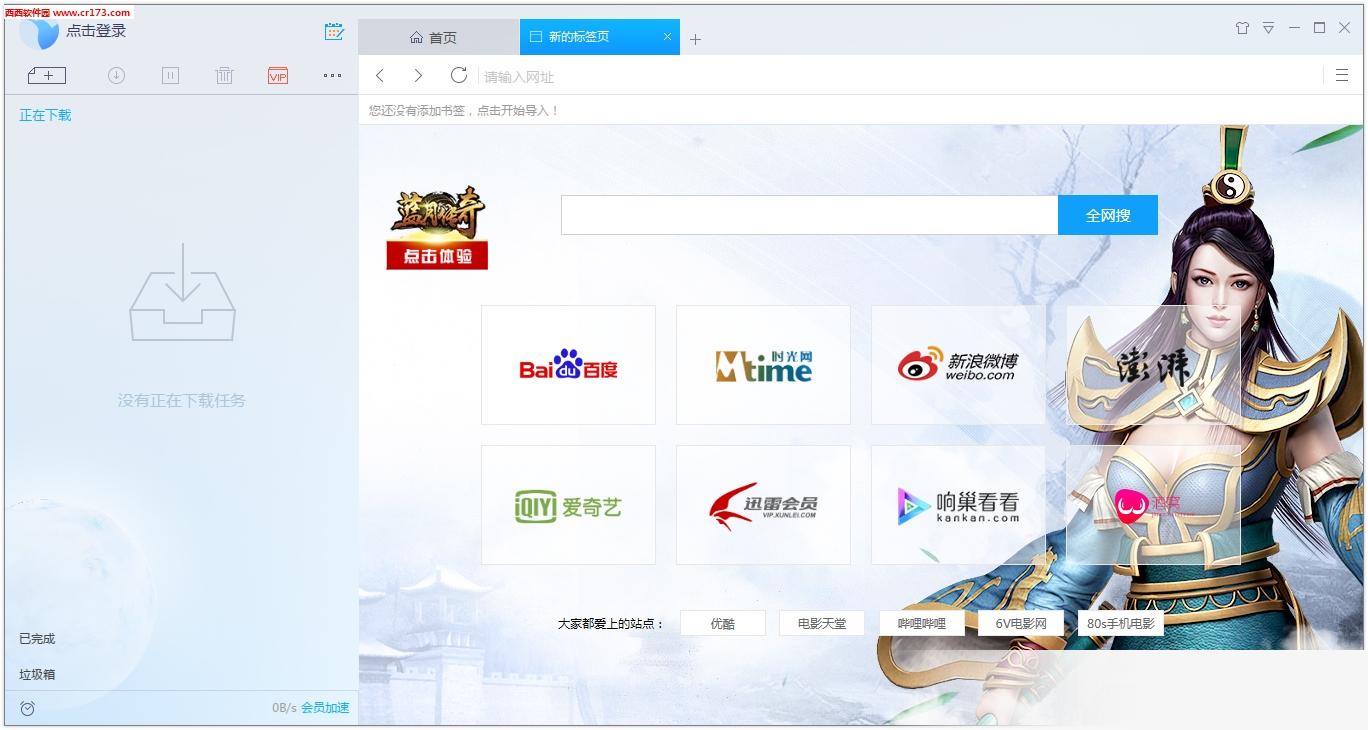This screenshot has width=1368, height=730.
Task: Switch to the 首页 tab
Action: [x=438, y=37]
